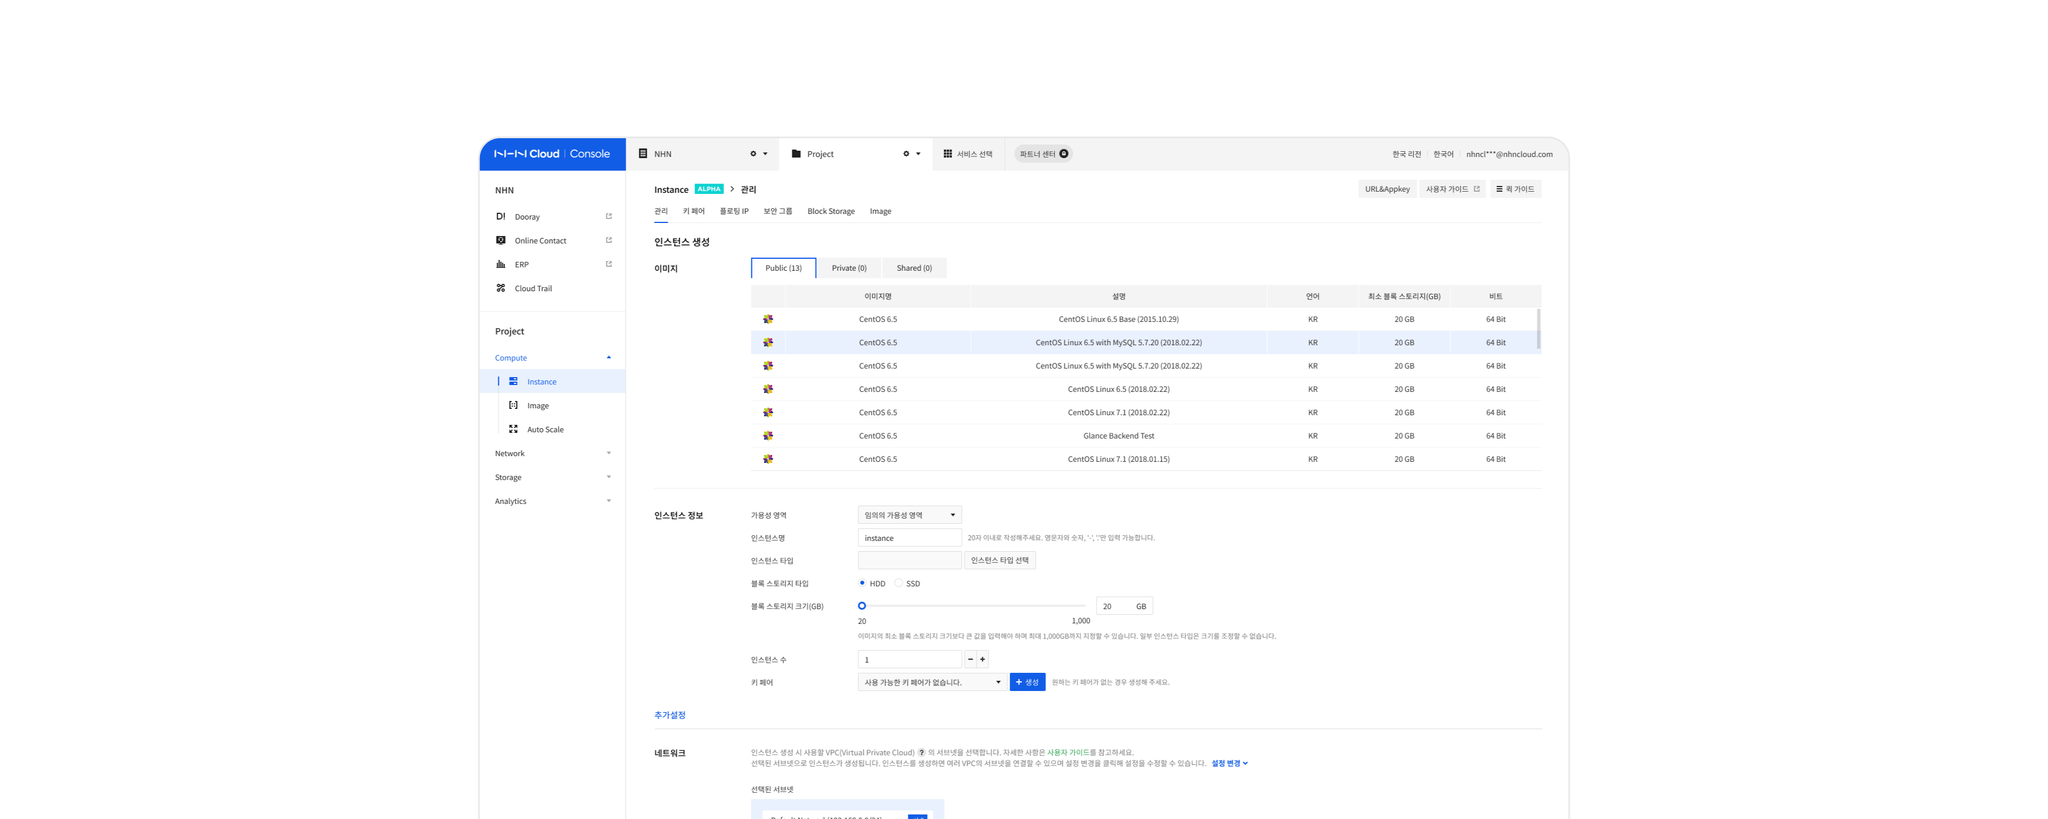
Task: Click the block storage size slider handle
Action: (862, 606)
